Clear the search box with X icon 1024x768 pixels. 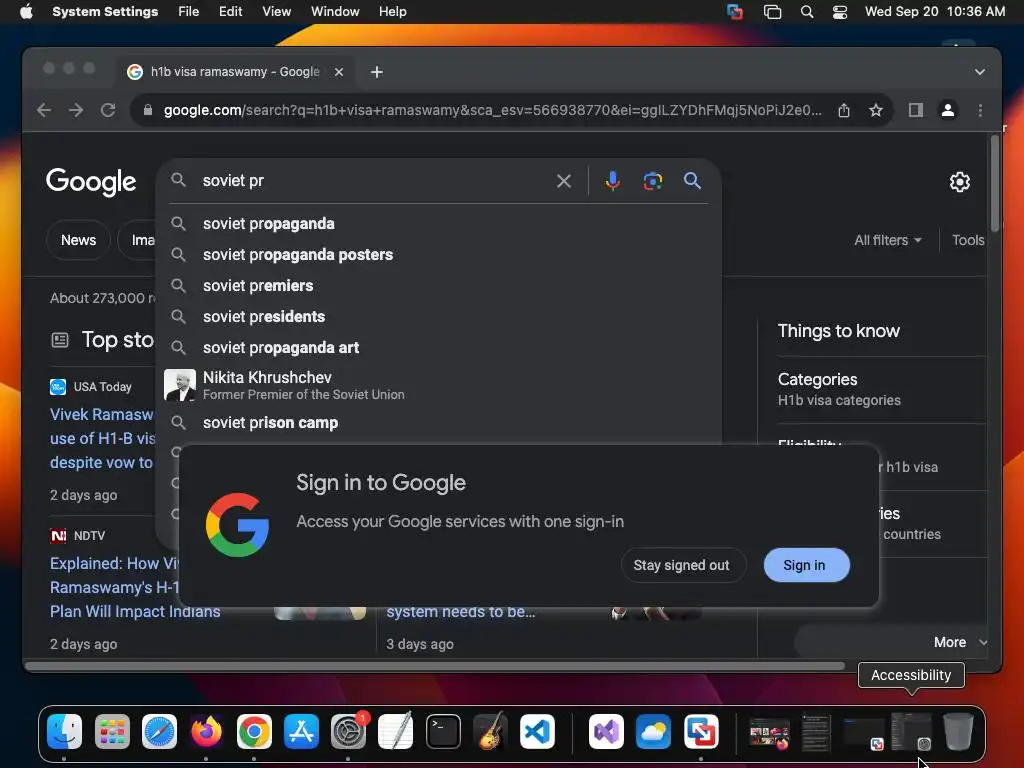564,181
